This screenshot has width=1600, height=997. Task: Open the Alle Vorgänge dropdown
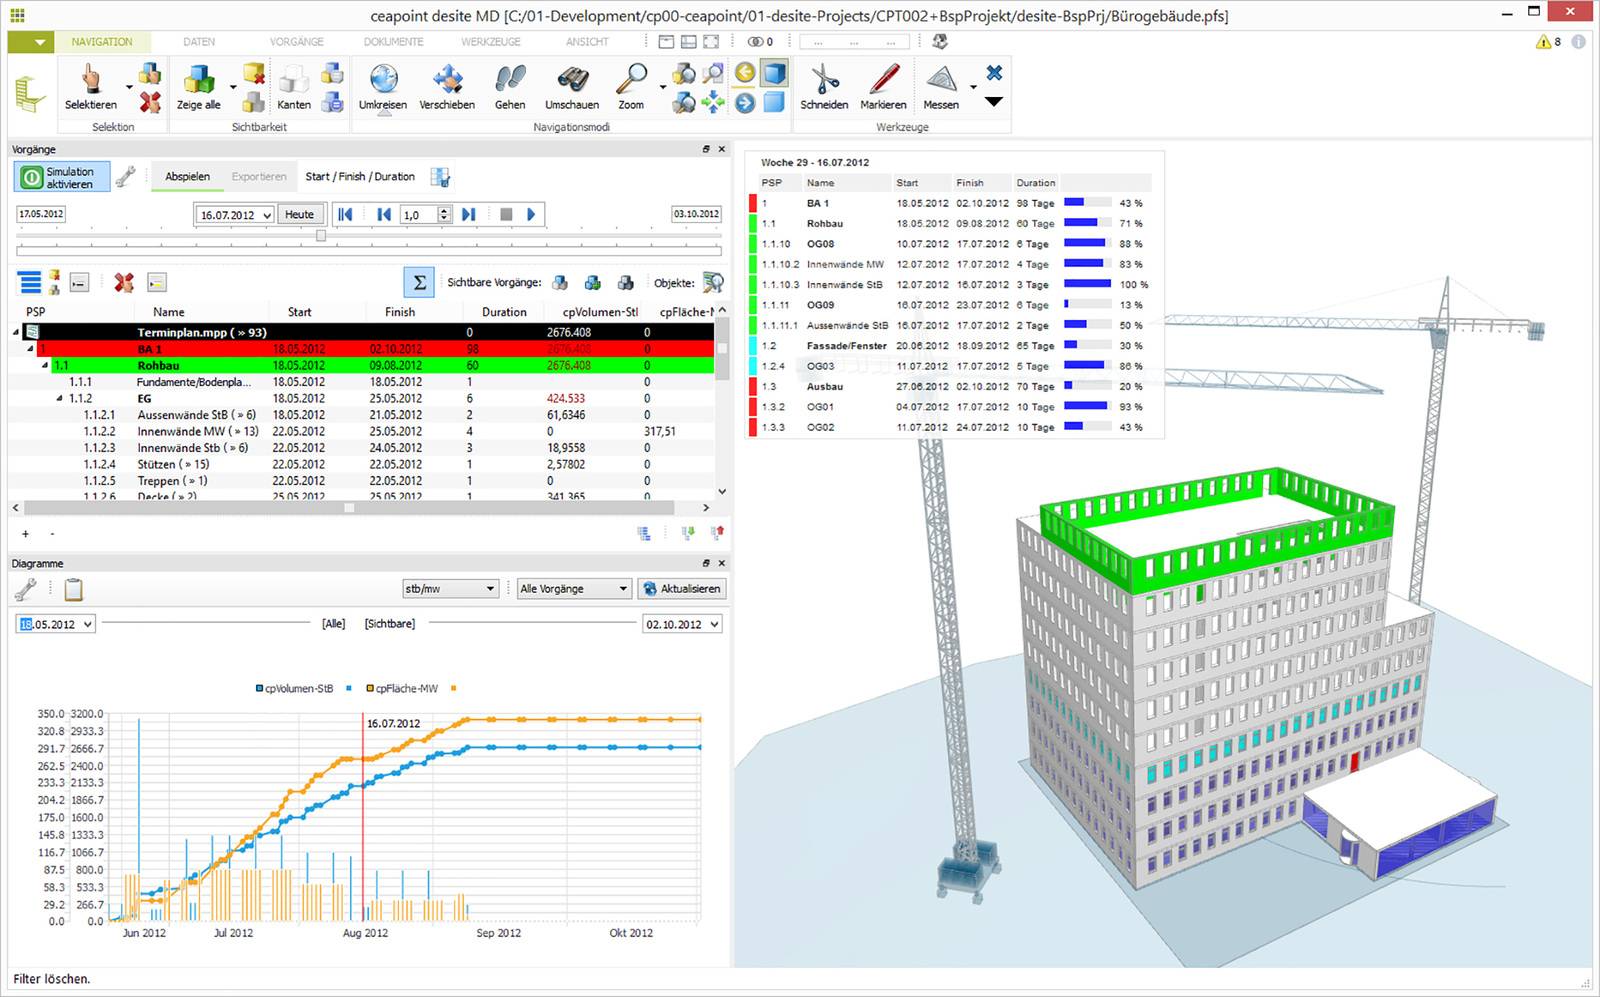click(573, 588)
